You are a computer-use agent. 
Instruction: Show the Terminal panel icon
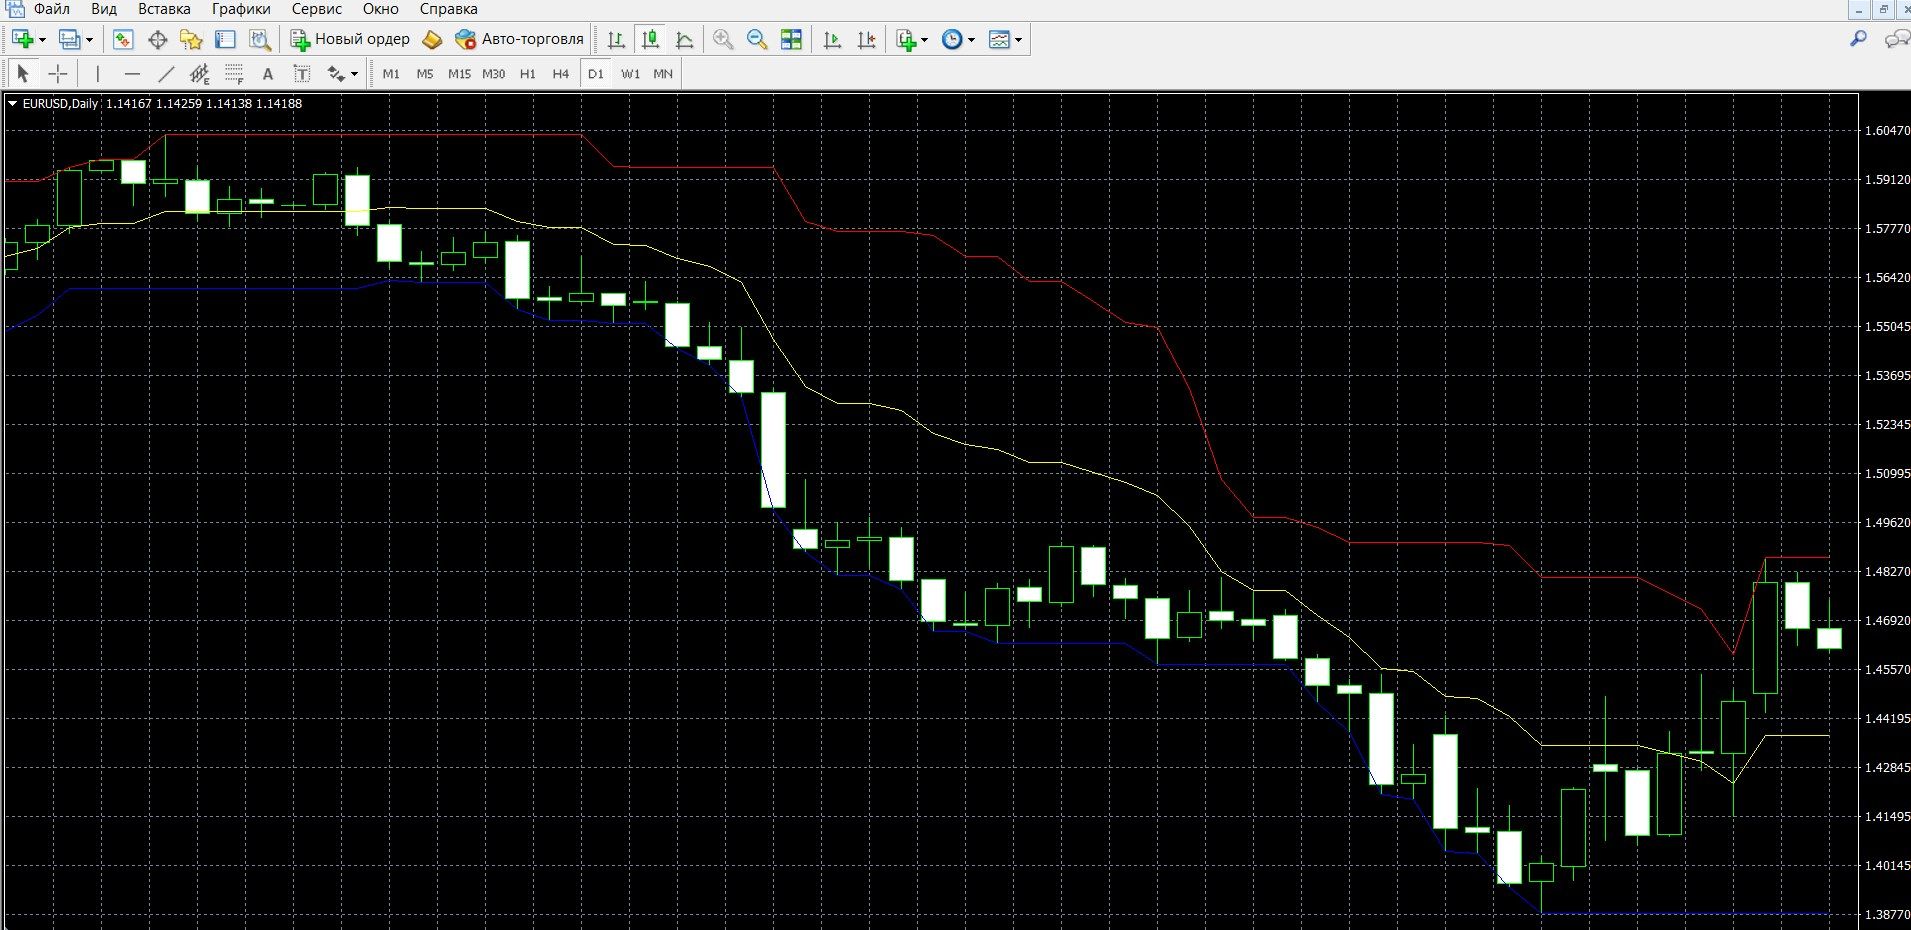[x=225, y=39]
